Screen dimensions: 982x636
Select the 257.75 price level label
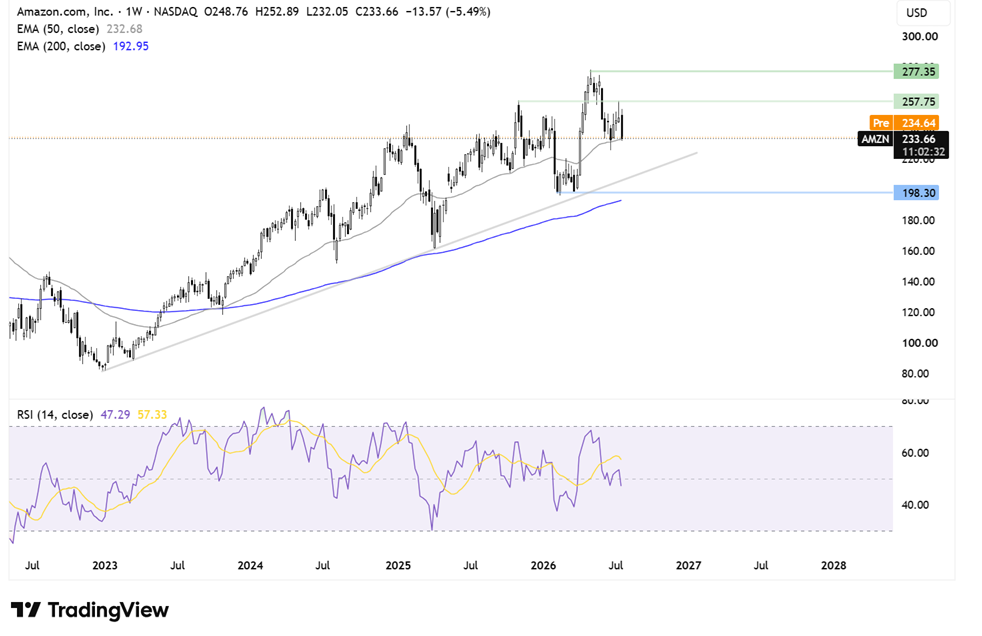click(916, 101)
